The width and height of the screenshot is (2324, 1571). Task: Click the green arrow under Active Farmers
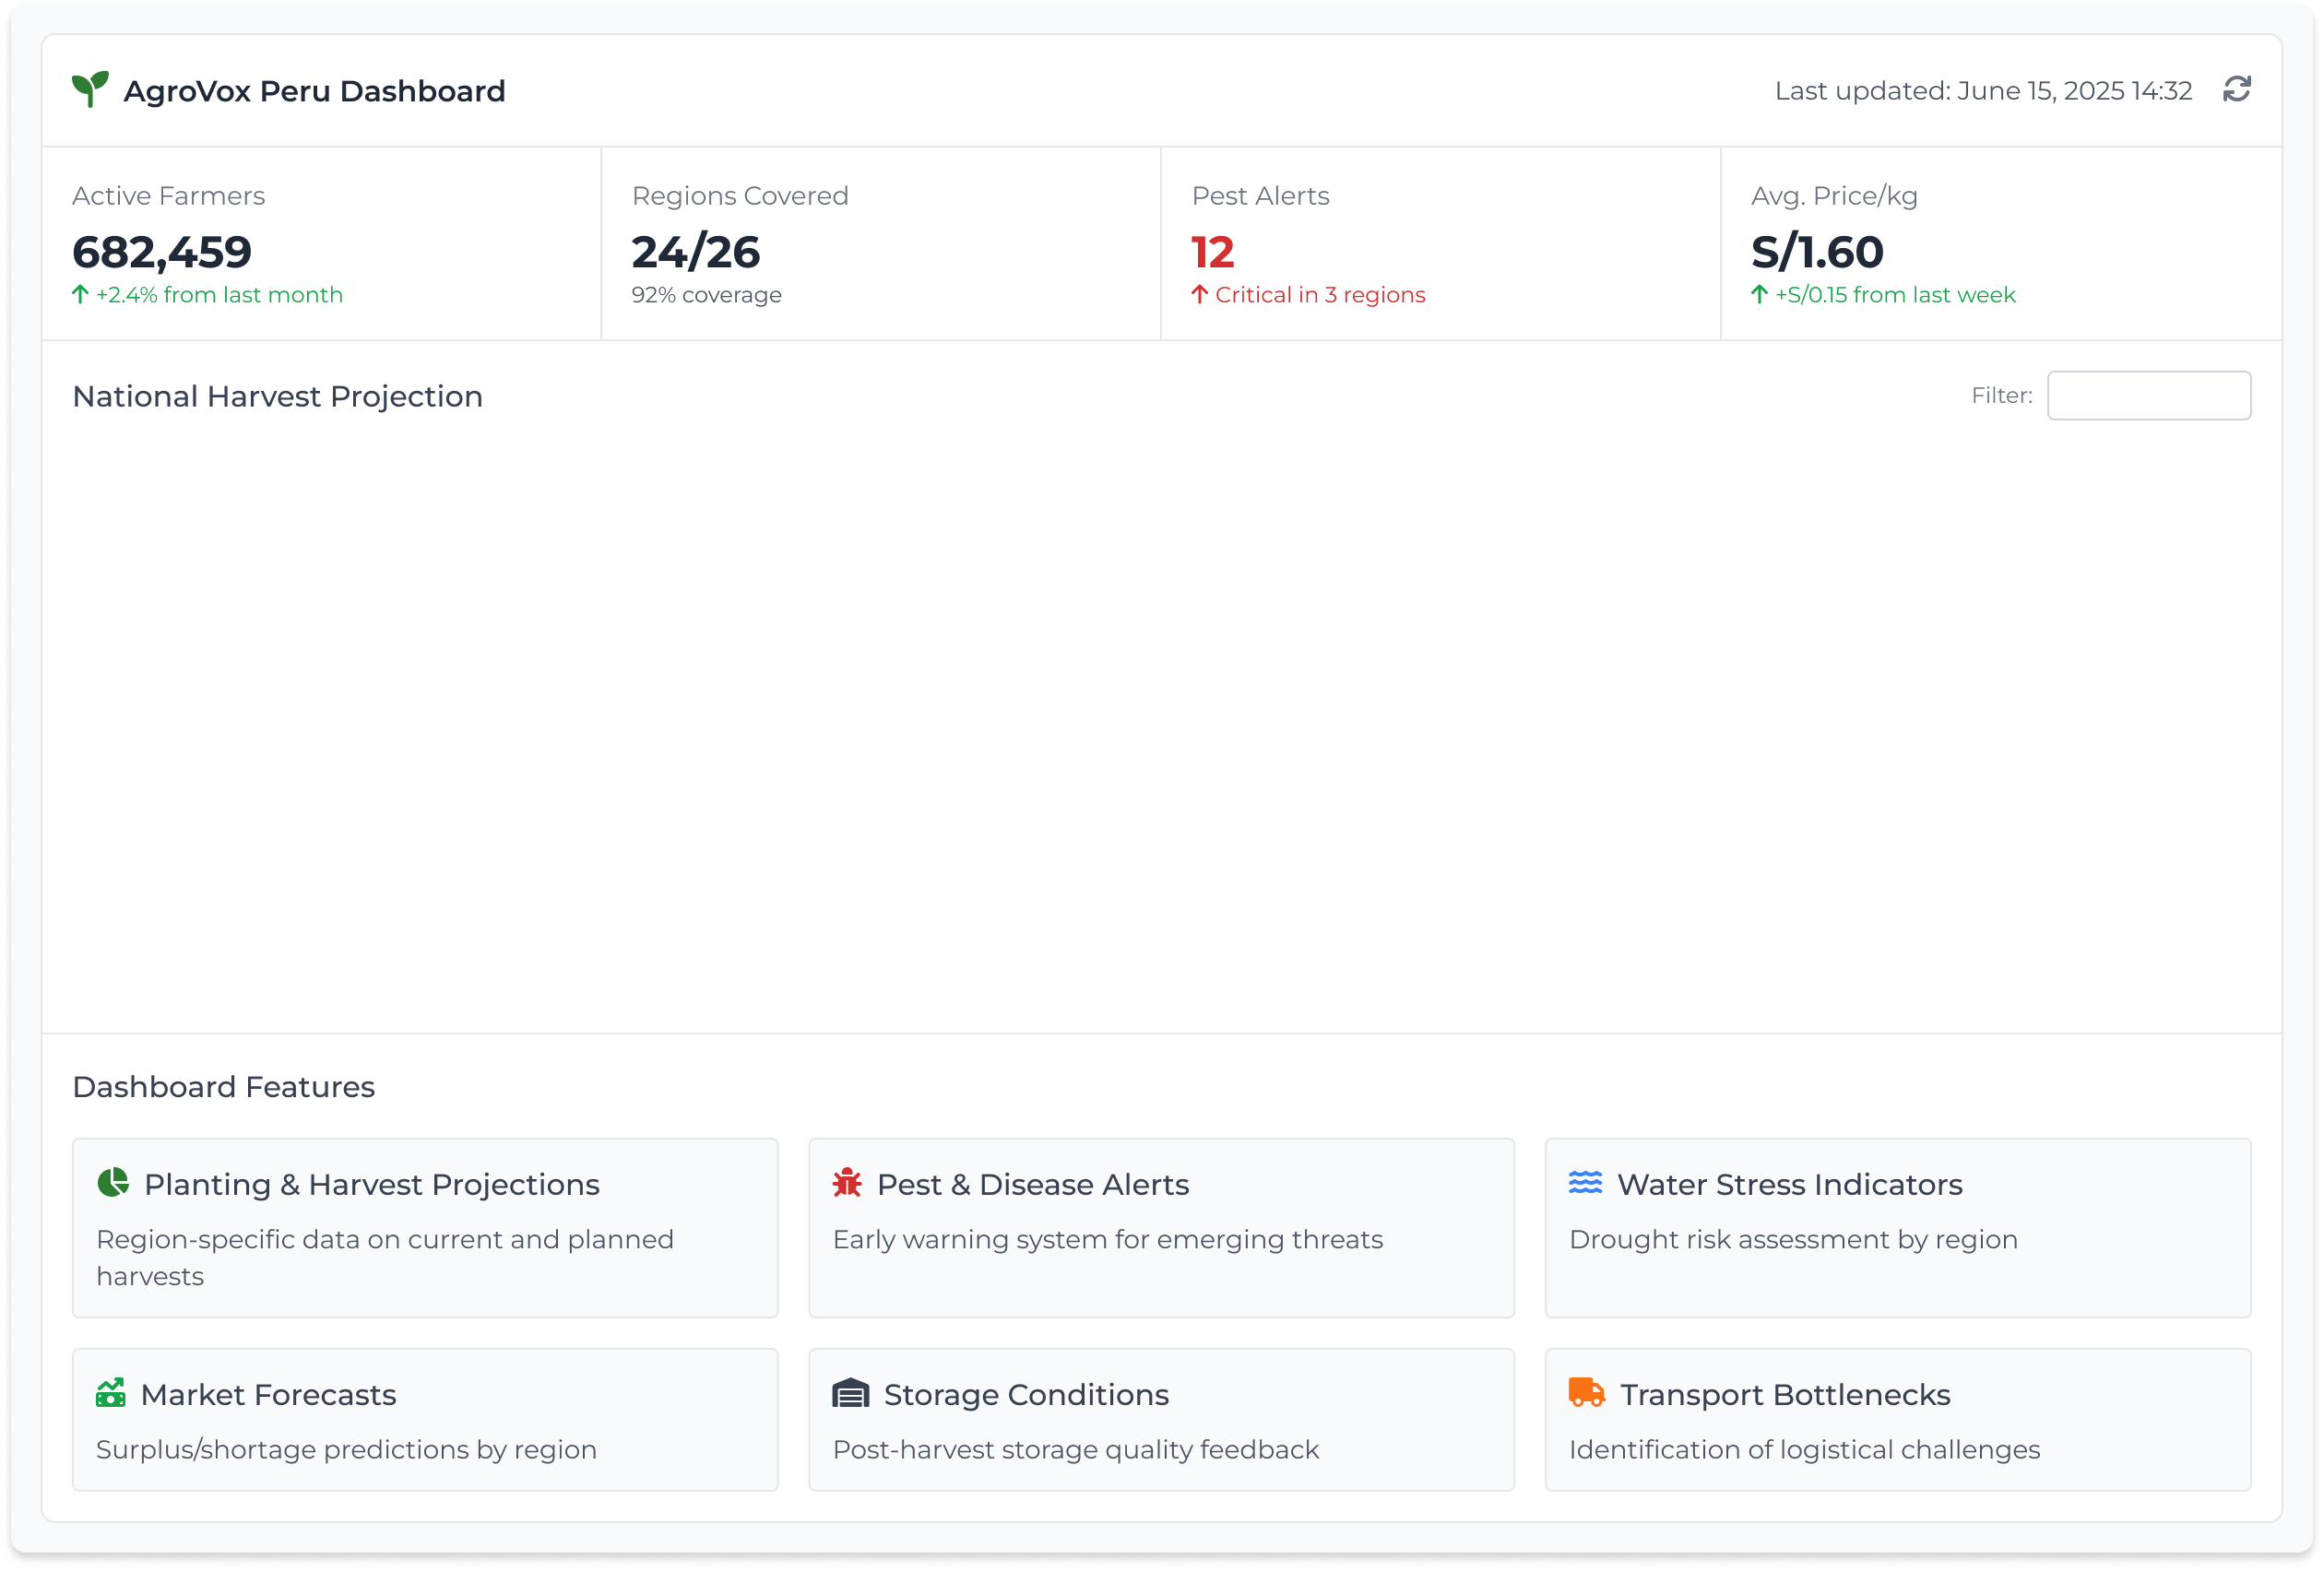tap(81, 294)
